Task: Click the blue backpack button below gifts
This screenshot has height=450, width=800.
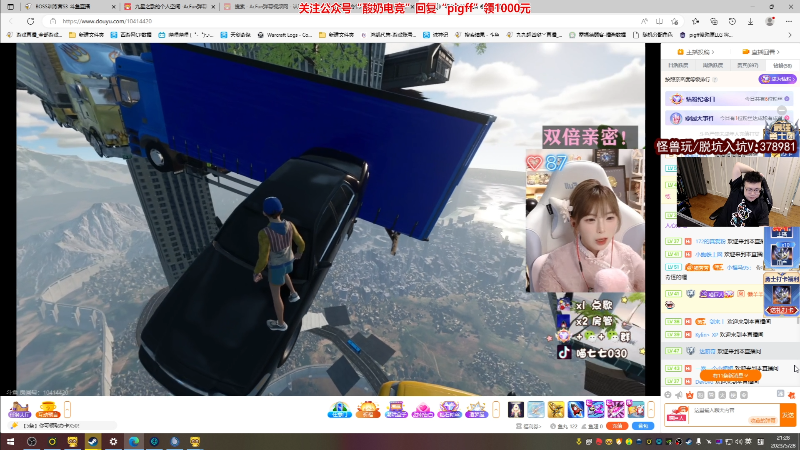Action: point(643,426)
